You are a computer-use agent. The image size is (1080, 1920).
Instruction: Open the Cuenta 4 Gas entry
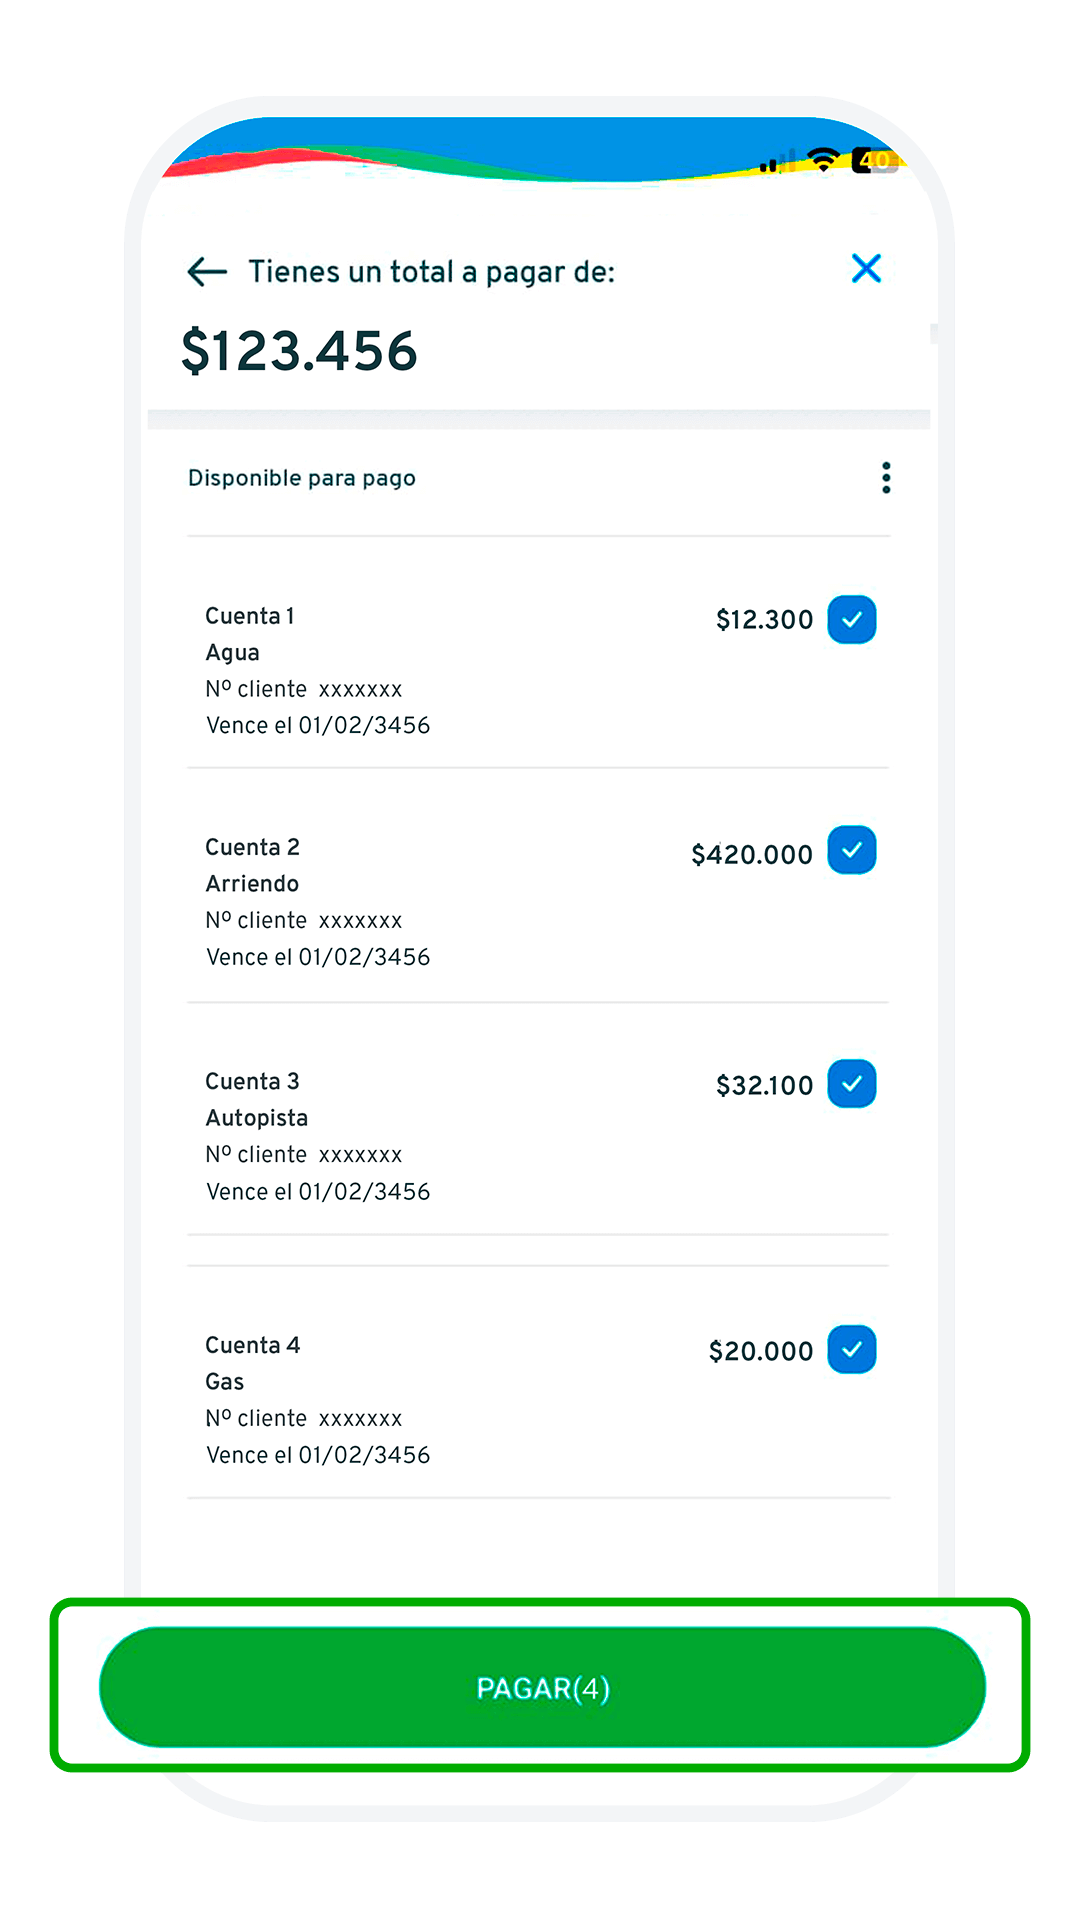click(400, 1399)
